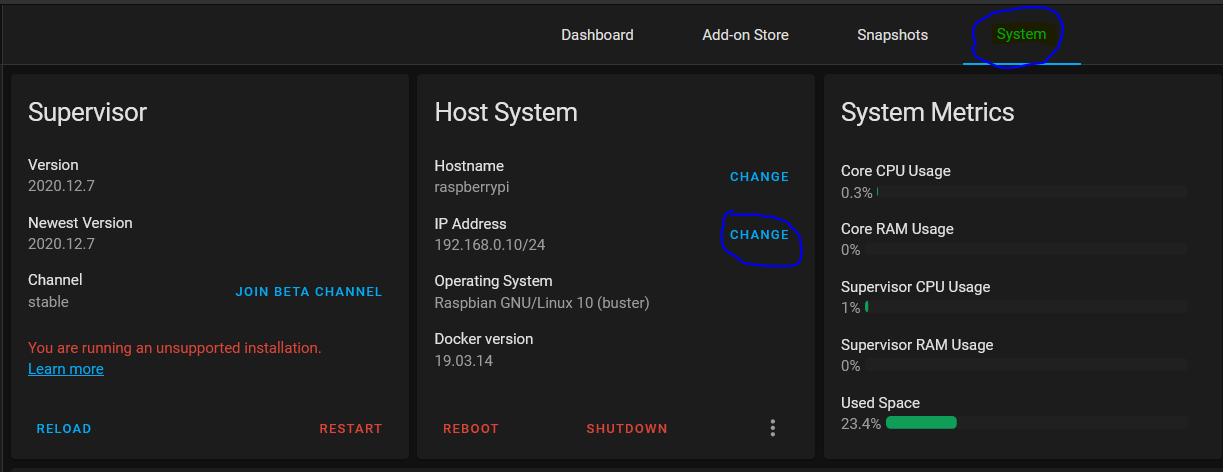This screenshot has width=1223, height=472.
Task: Switch to the Dashboard tab
Action: tap(597, 35)
